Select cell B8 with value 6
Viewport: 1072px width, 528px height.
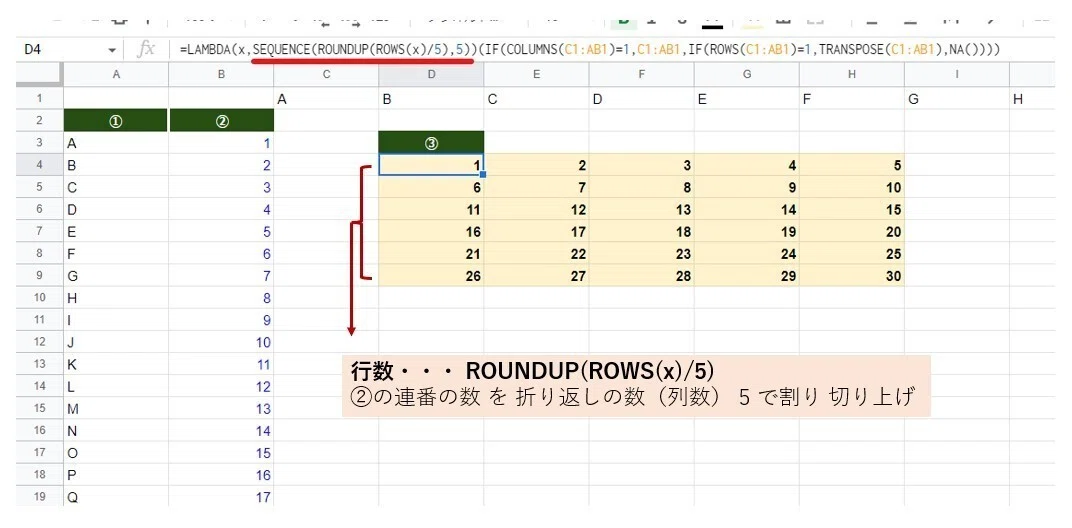(222, 254)
